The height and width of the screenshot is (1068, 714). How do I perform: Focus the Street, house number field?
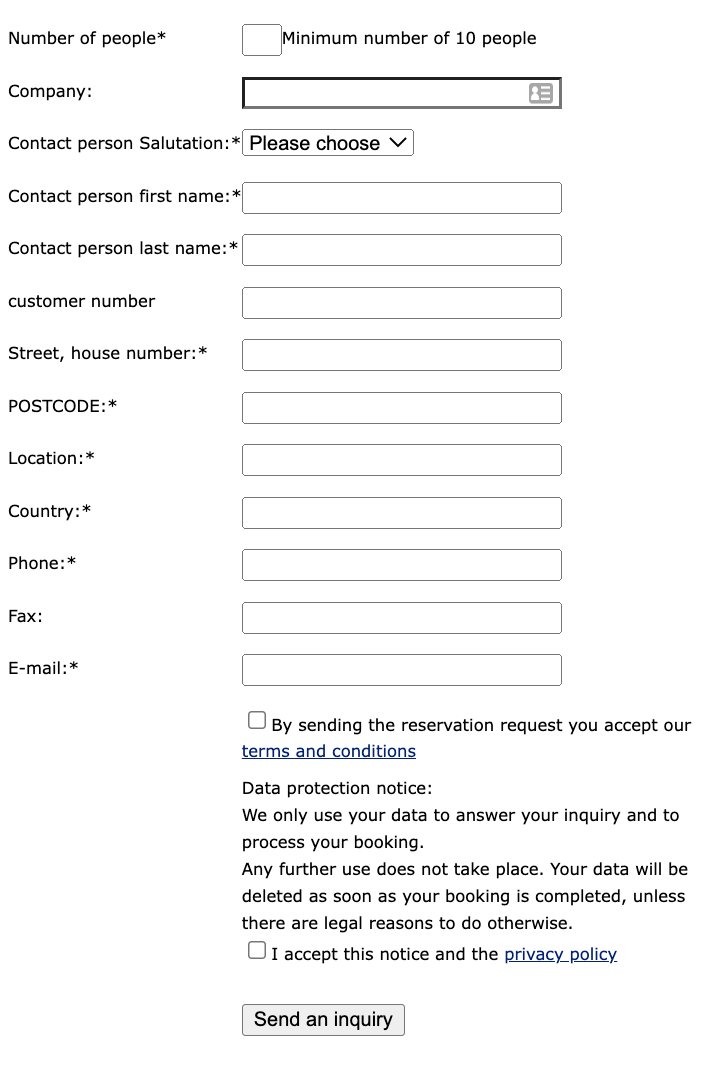(402, 355)
